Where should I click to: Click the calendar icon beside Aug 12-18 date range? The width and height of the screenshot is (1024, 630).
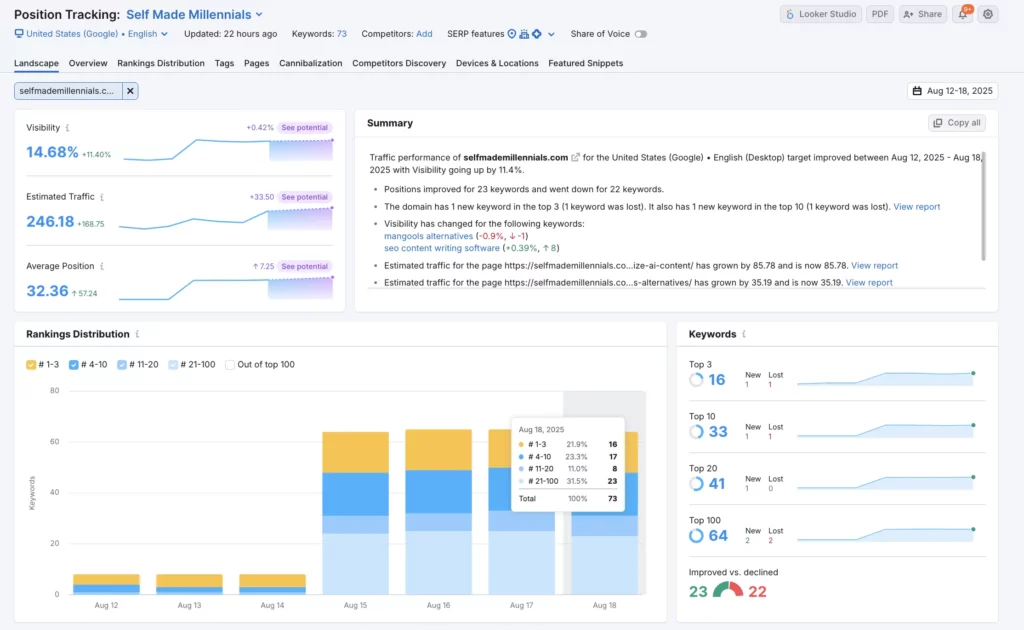[x=916, y=91]
